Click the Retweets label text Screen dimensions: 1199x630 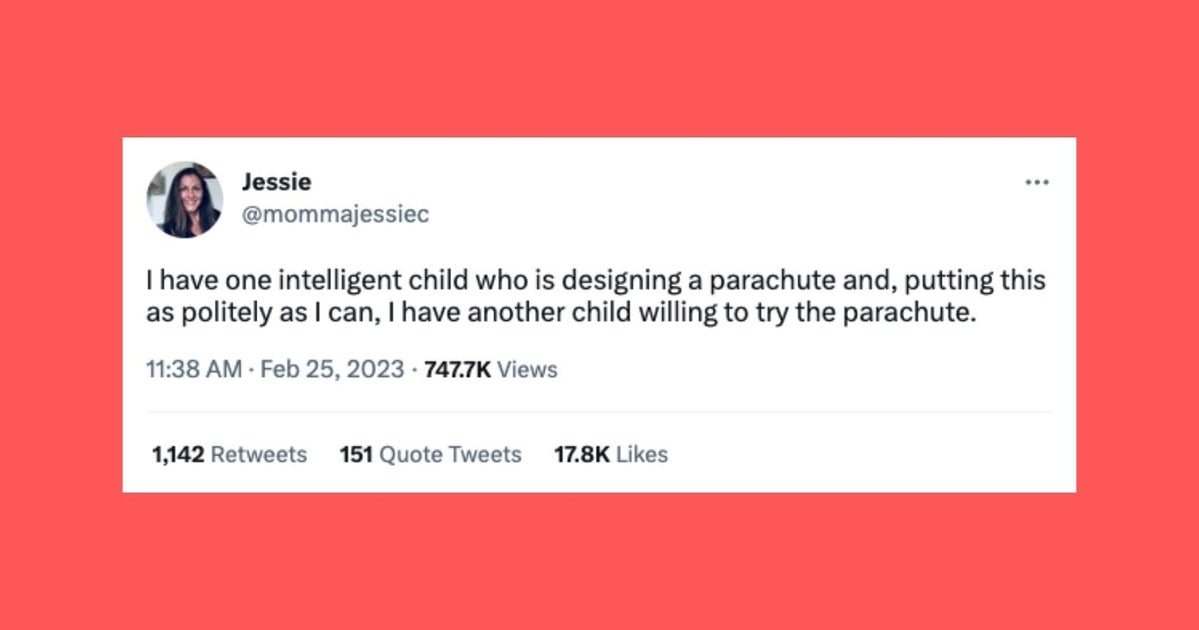pyautogui.click(x=257, y=454)
